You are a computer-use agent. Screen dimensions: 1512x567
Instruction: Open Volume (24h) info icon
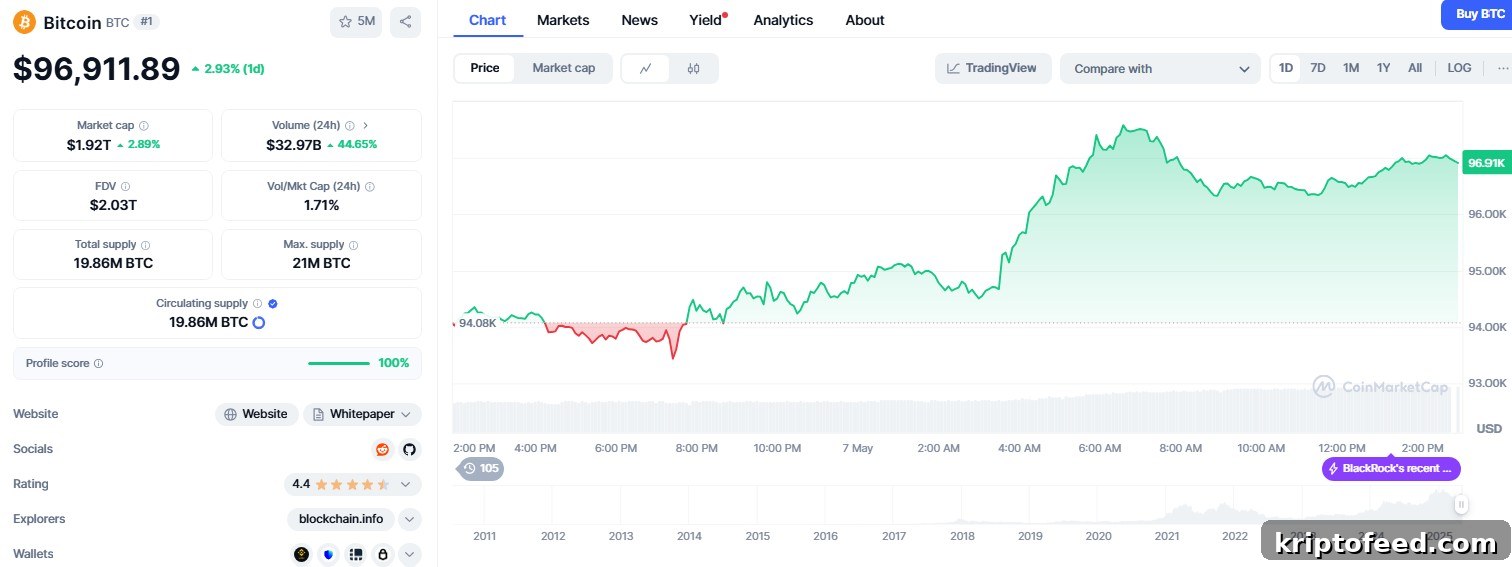349,126
